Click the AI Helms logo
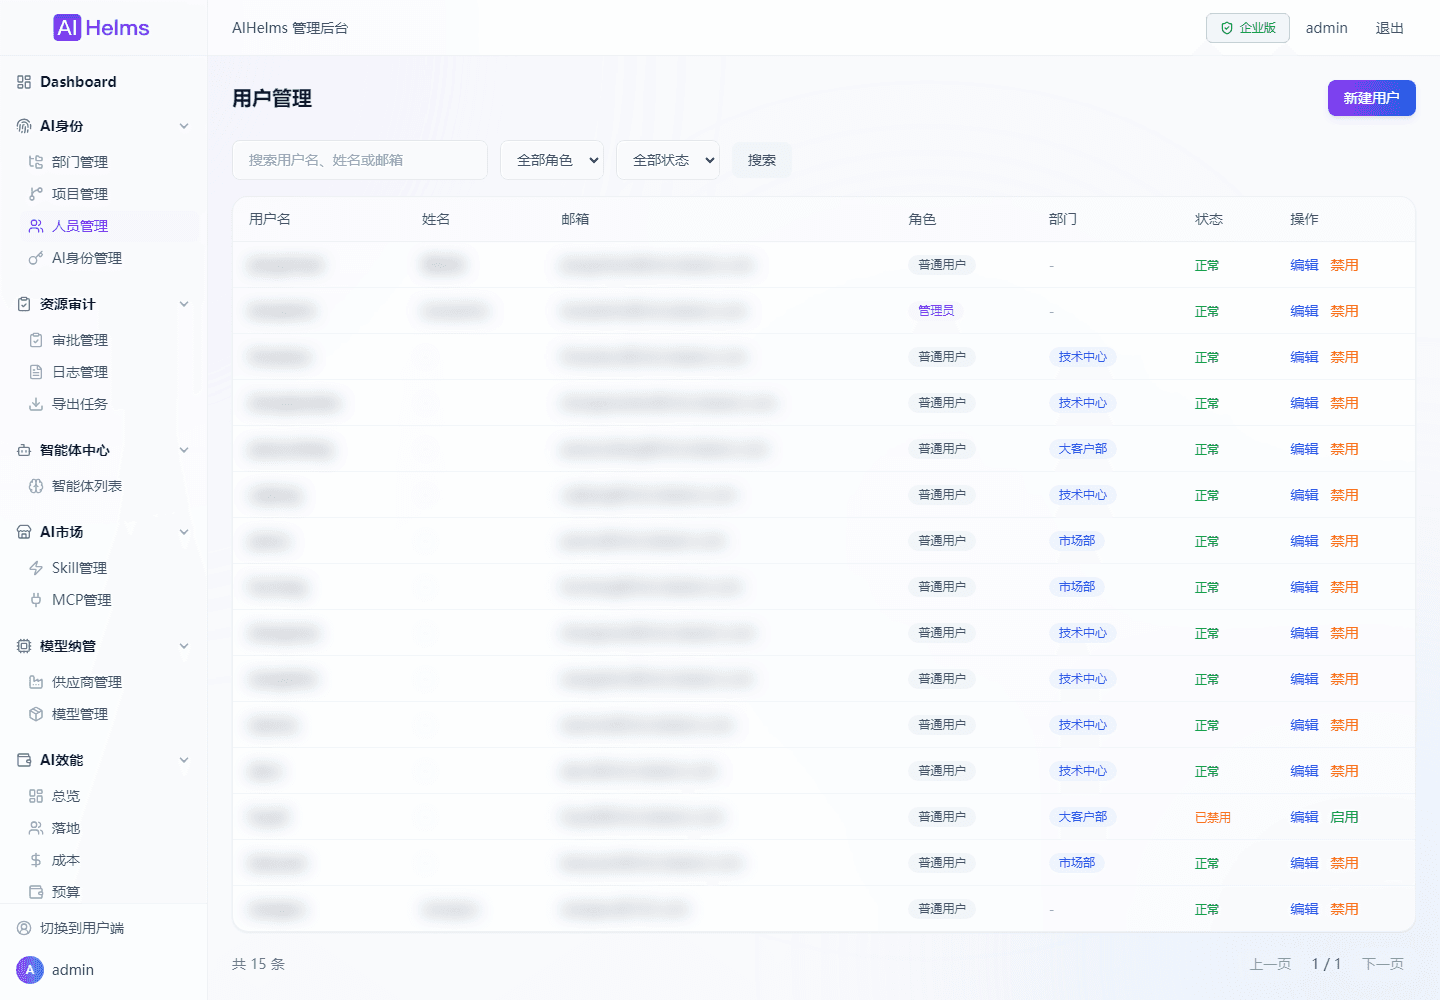Viewport: 1440px width, 1000px height. [x=102, y=28]
